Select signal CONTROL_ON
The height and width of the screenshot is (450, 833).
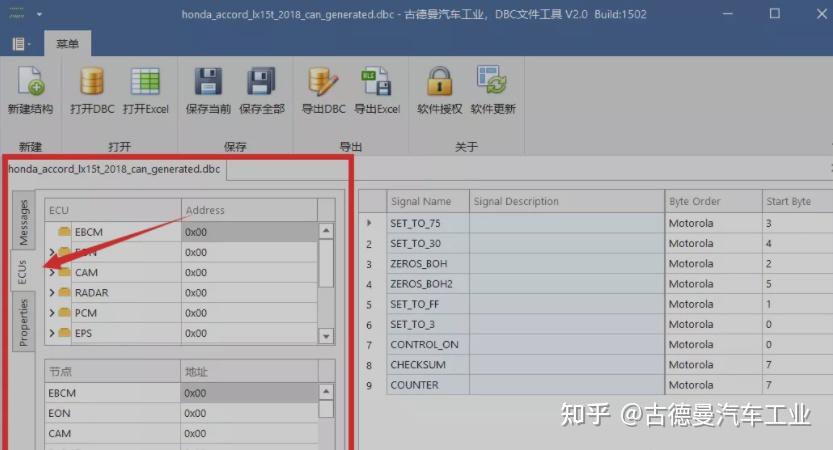pyautogui.click(x=424, y=345)
